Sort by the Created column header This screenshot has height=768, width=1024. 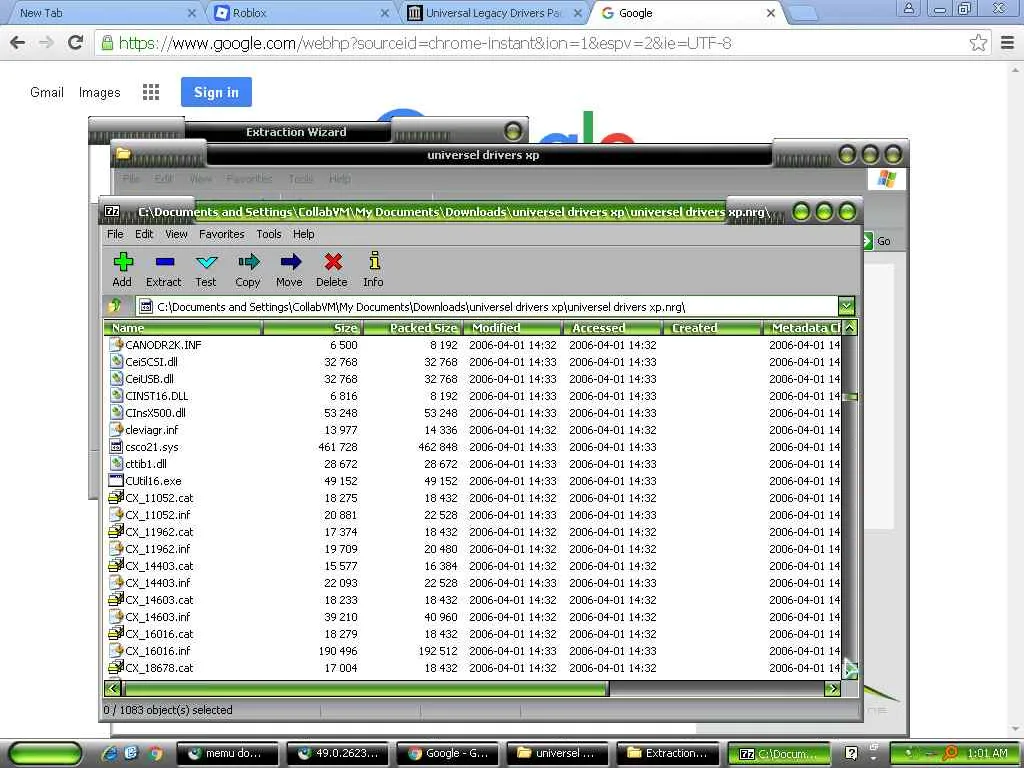712,328
